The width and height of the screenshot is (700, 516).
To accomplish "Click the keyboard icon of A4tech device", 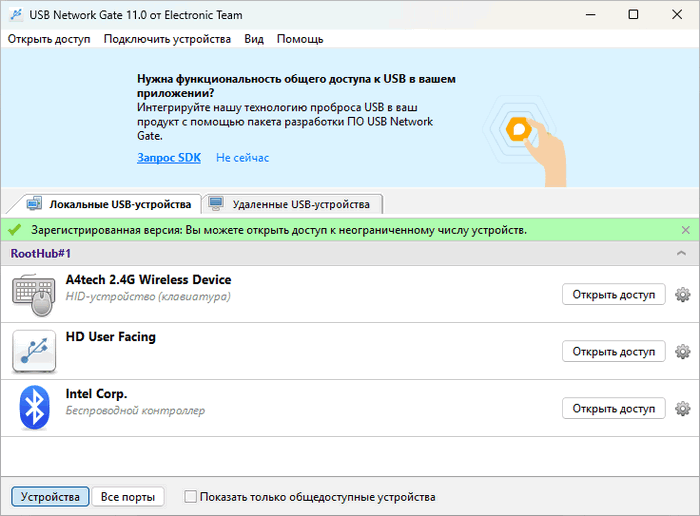I will (34, 295).
